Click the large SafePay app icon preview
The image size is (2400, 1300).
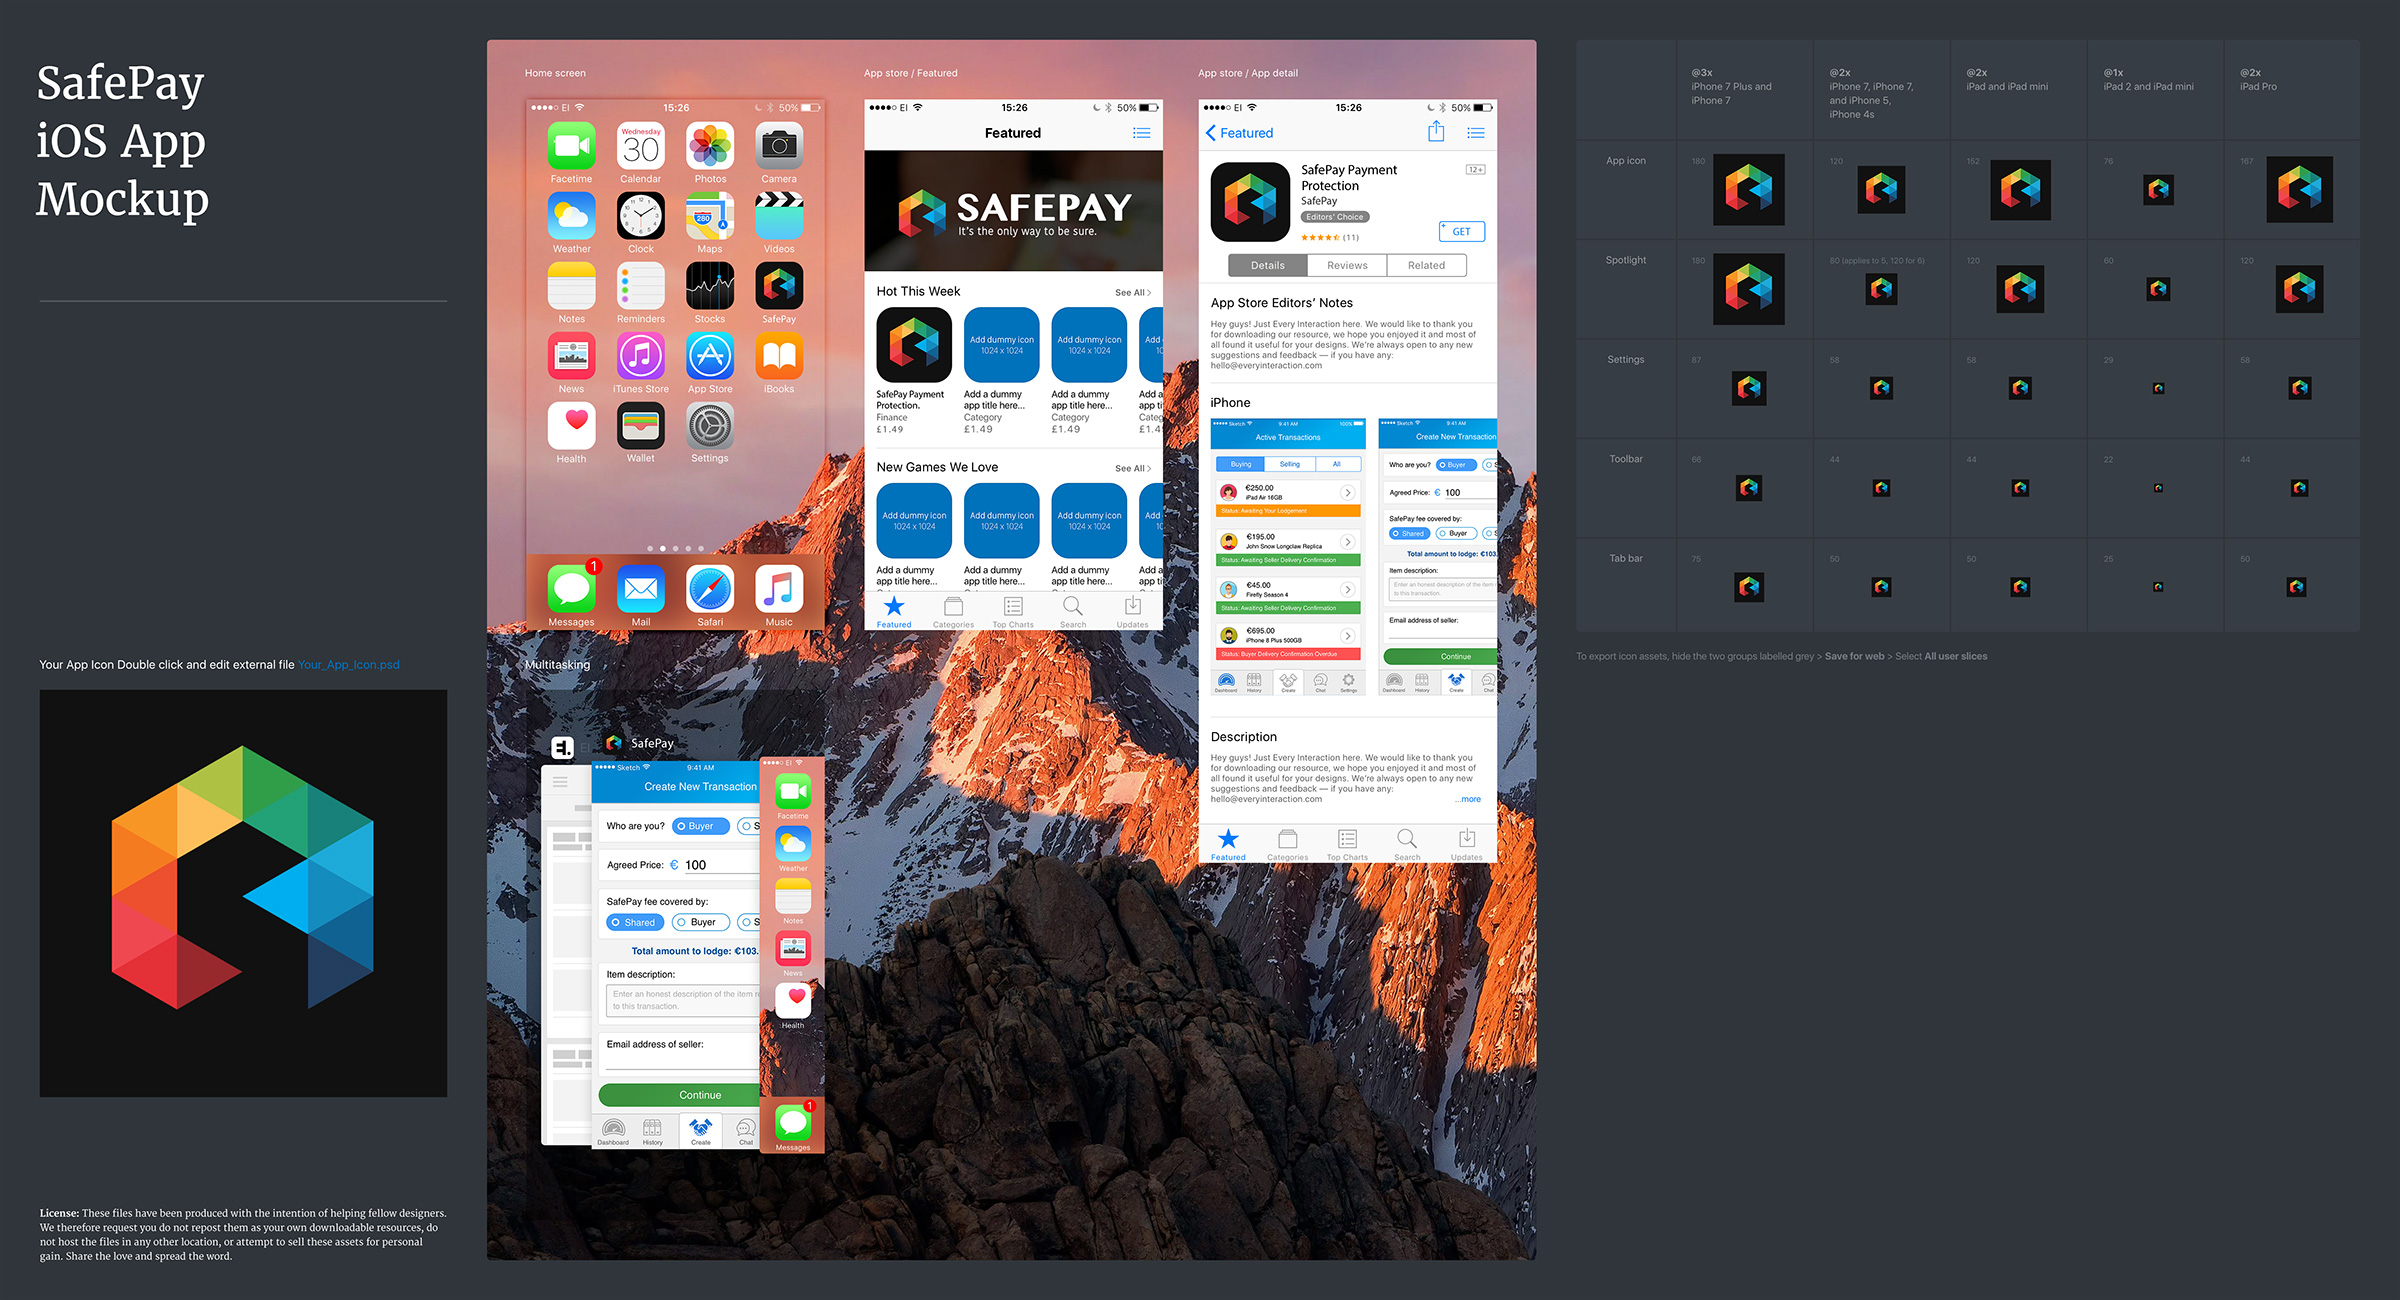click(x=243, y=893)
